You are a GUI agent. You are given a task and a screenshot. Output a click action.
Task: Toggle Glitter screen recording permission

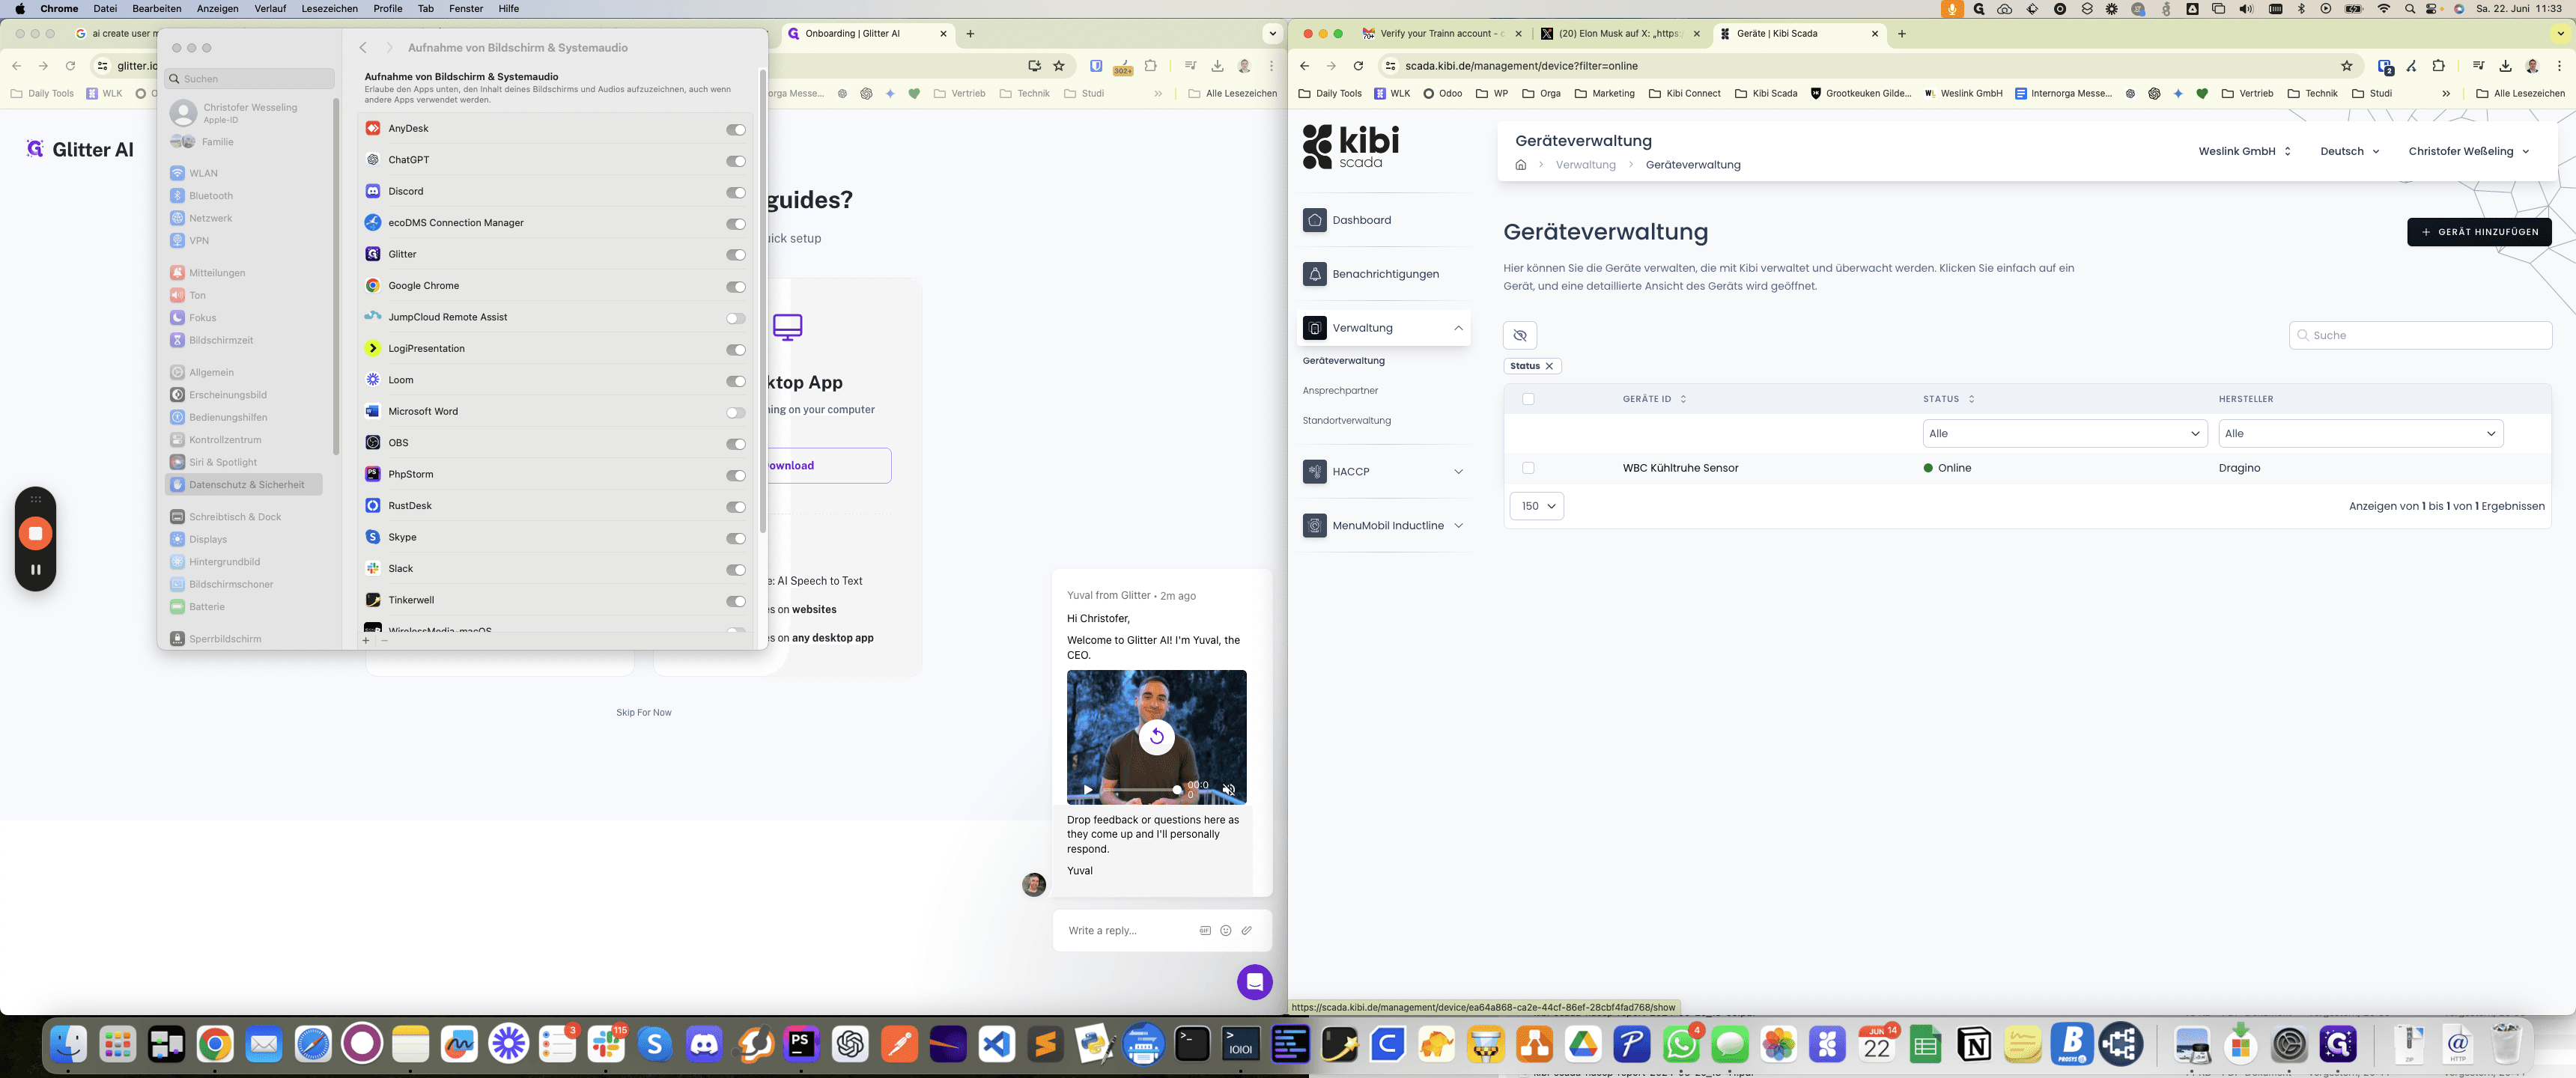pos(736,255)
